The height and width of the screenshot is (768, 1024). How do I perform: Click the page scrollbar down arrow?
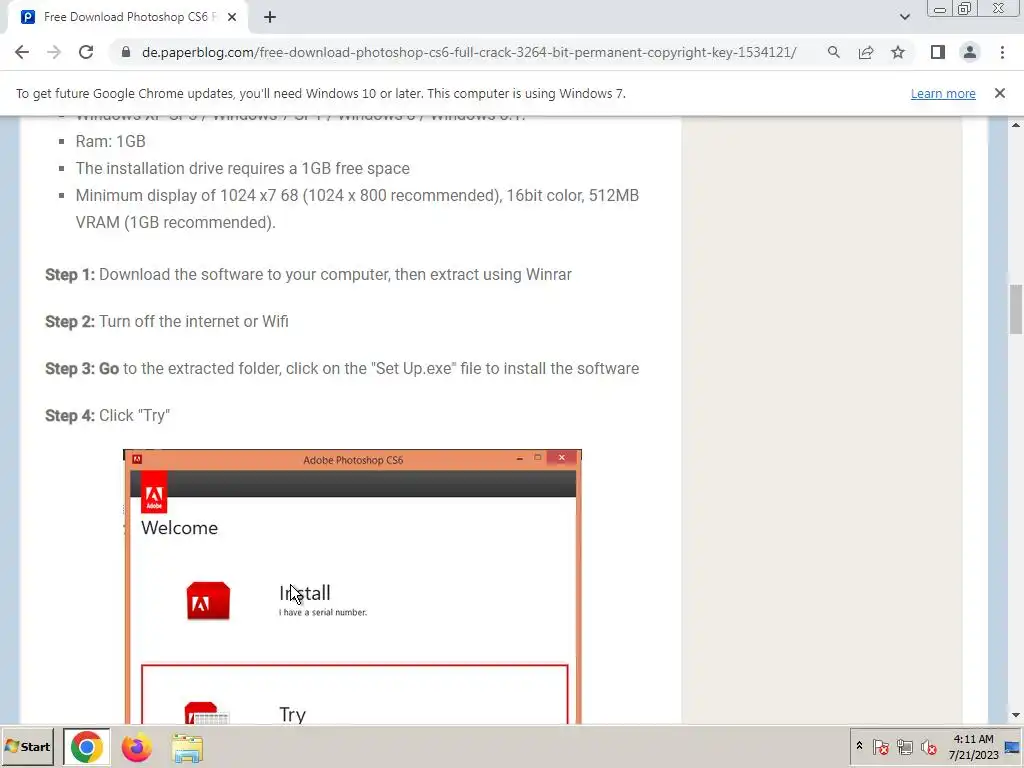(1016, 716)
